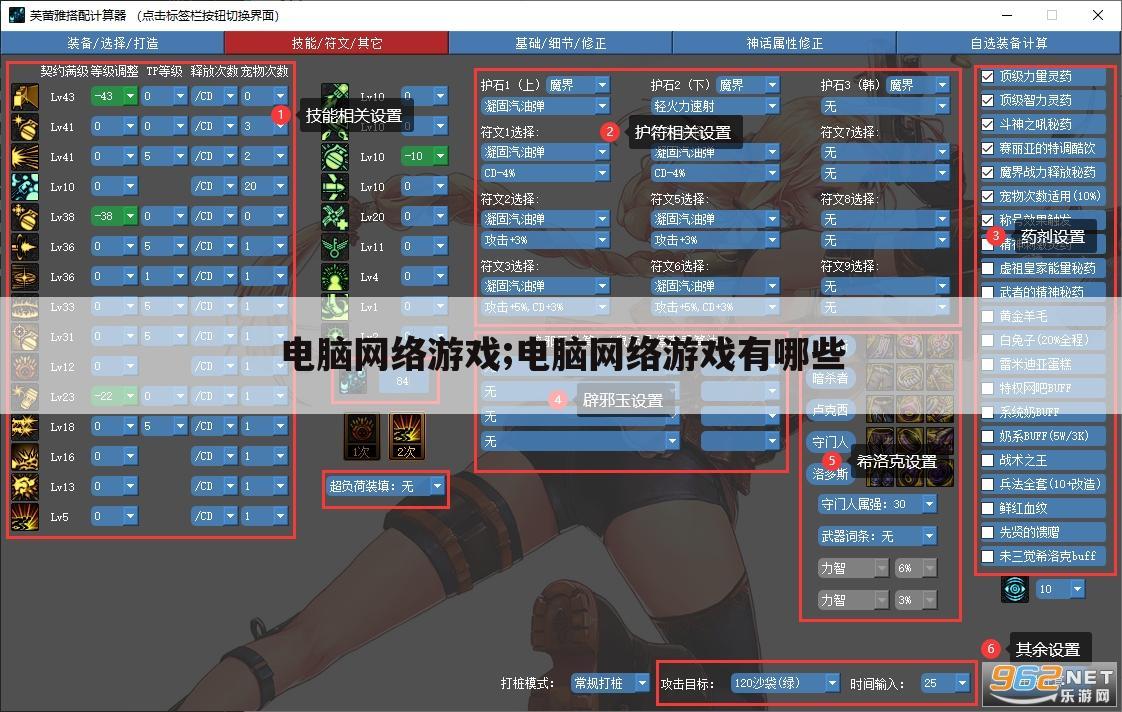Click the Lv38 skill icon
Image resolution: width=1122 pixels, height=712 pixels.
click(x=24, y=217)
